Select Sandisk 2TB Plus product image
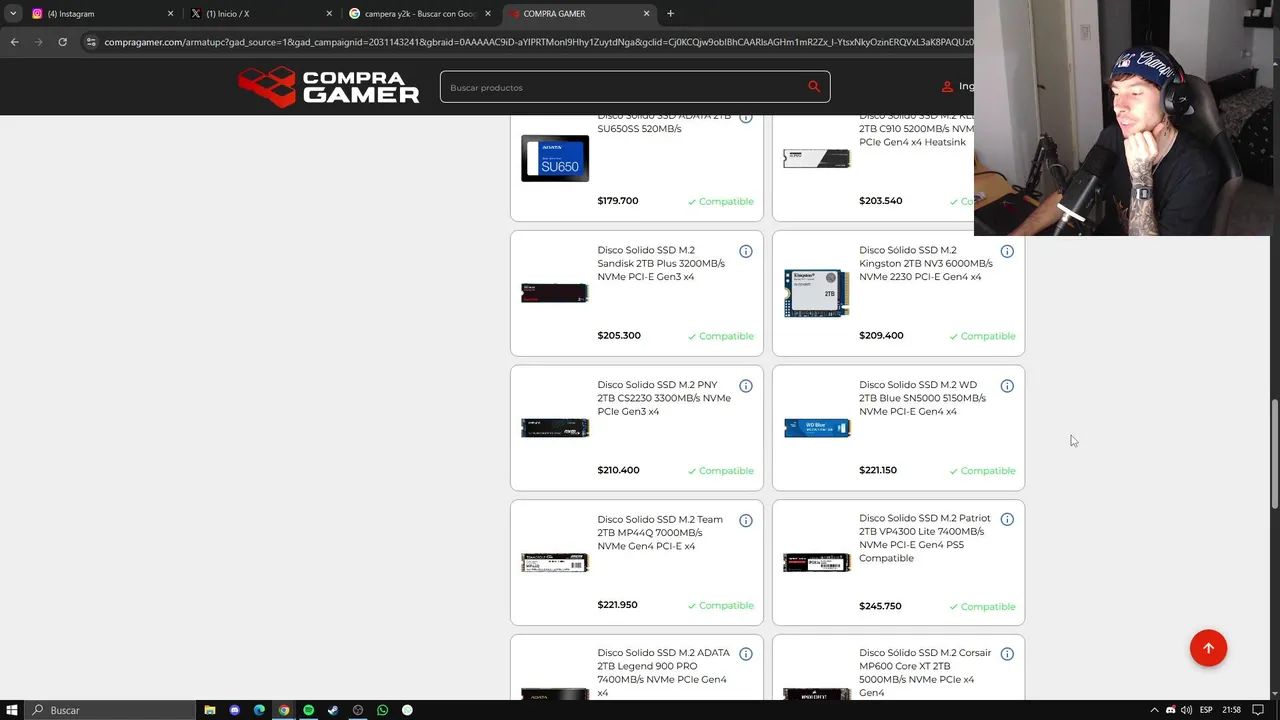 coord(555,293)
